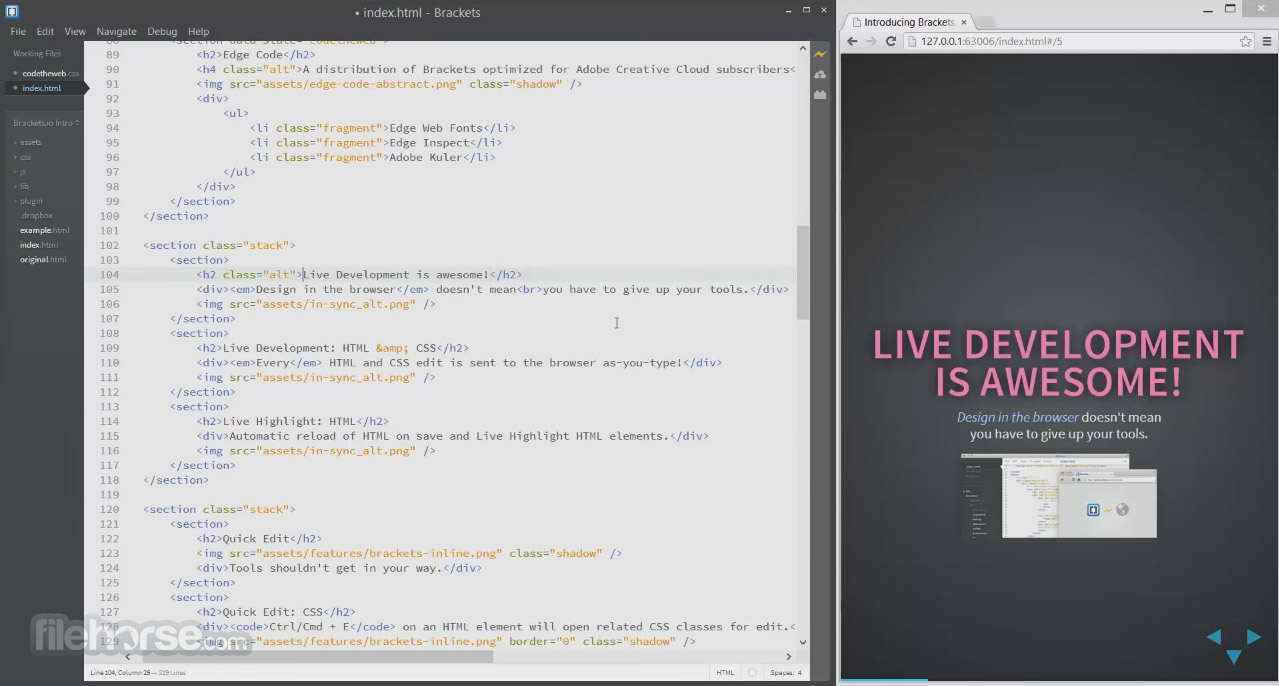Viewport: 1279px width, 686px height.
Task: Click the slide progress bar at bottom
Action: point(885,682)
